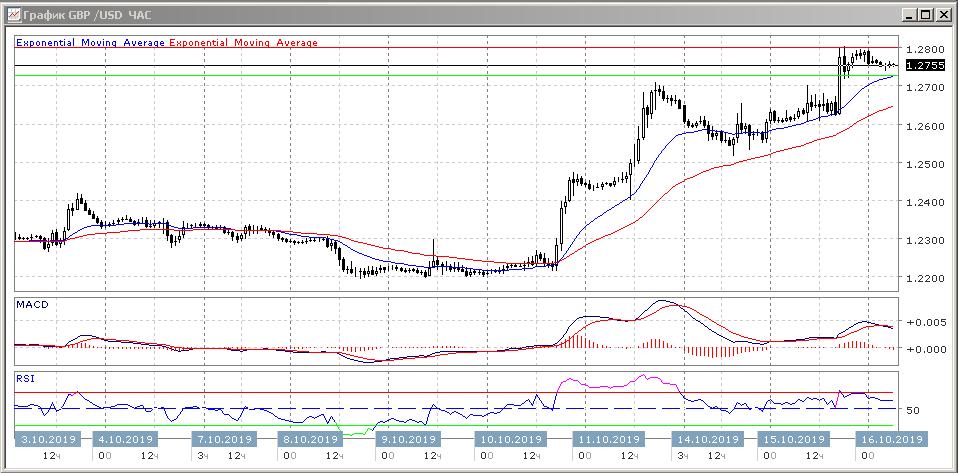Click the 1.2600 price axis label

coord(926,126)
